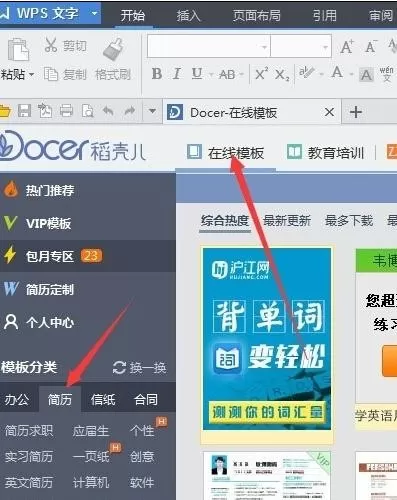Open the font name dropdown
The width and height of the screenshot is (397, 500).
(264, 47)
